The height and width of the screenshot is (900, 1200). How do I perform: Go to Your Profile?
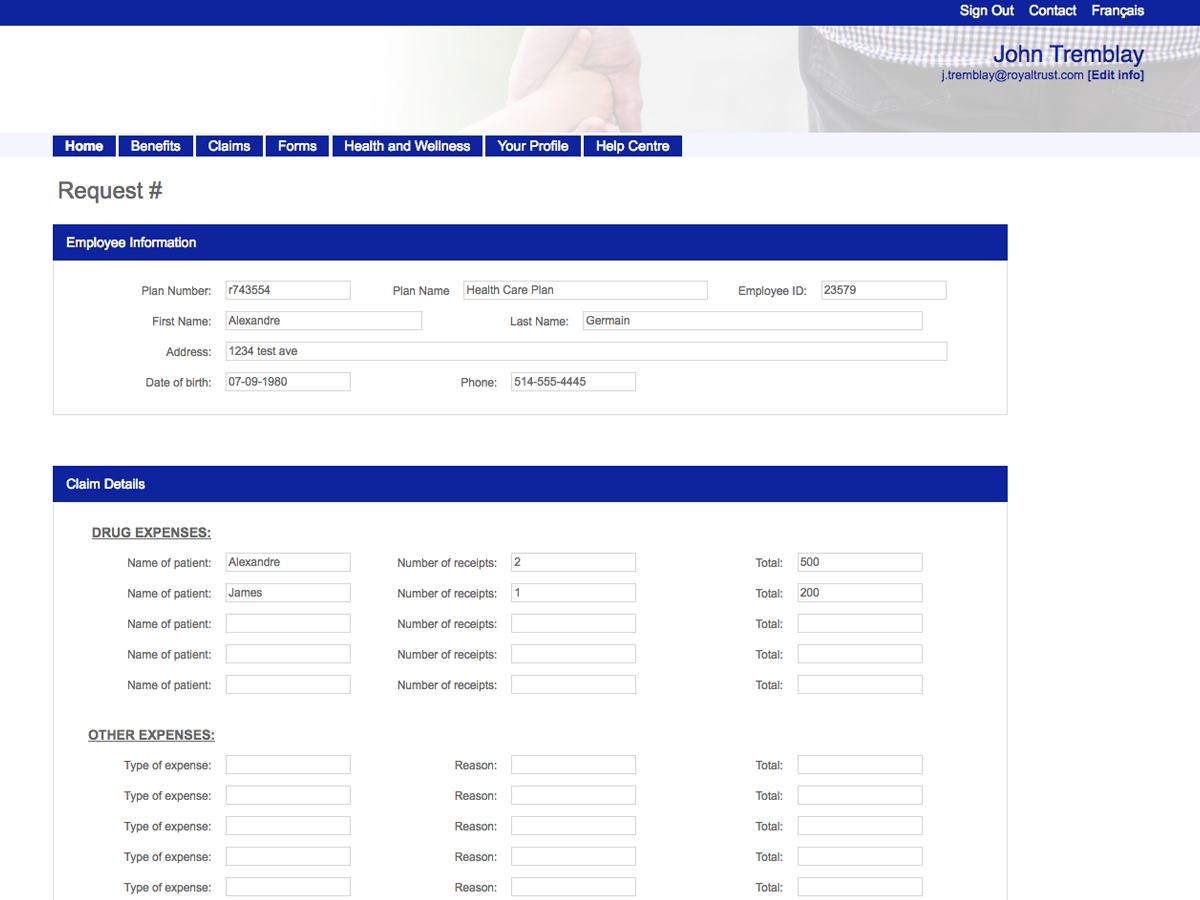532,145
